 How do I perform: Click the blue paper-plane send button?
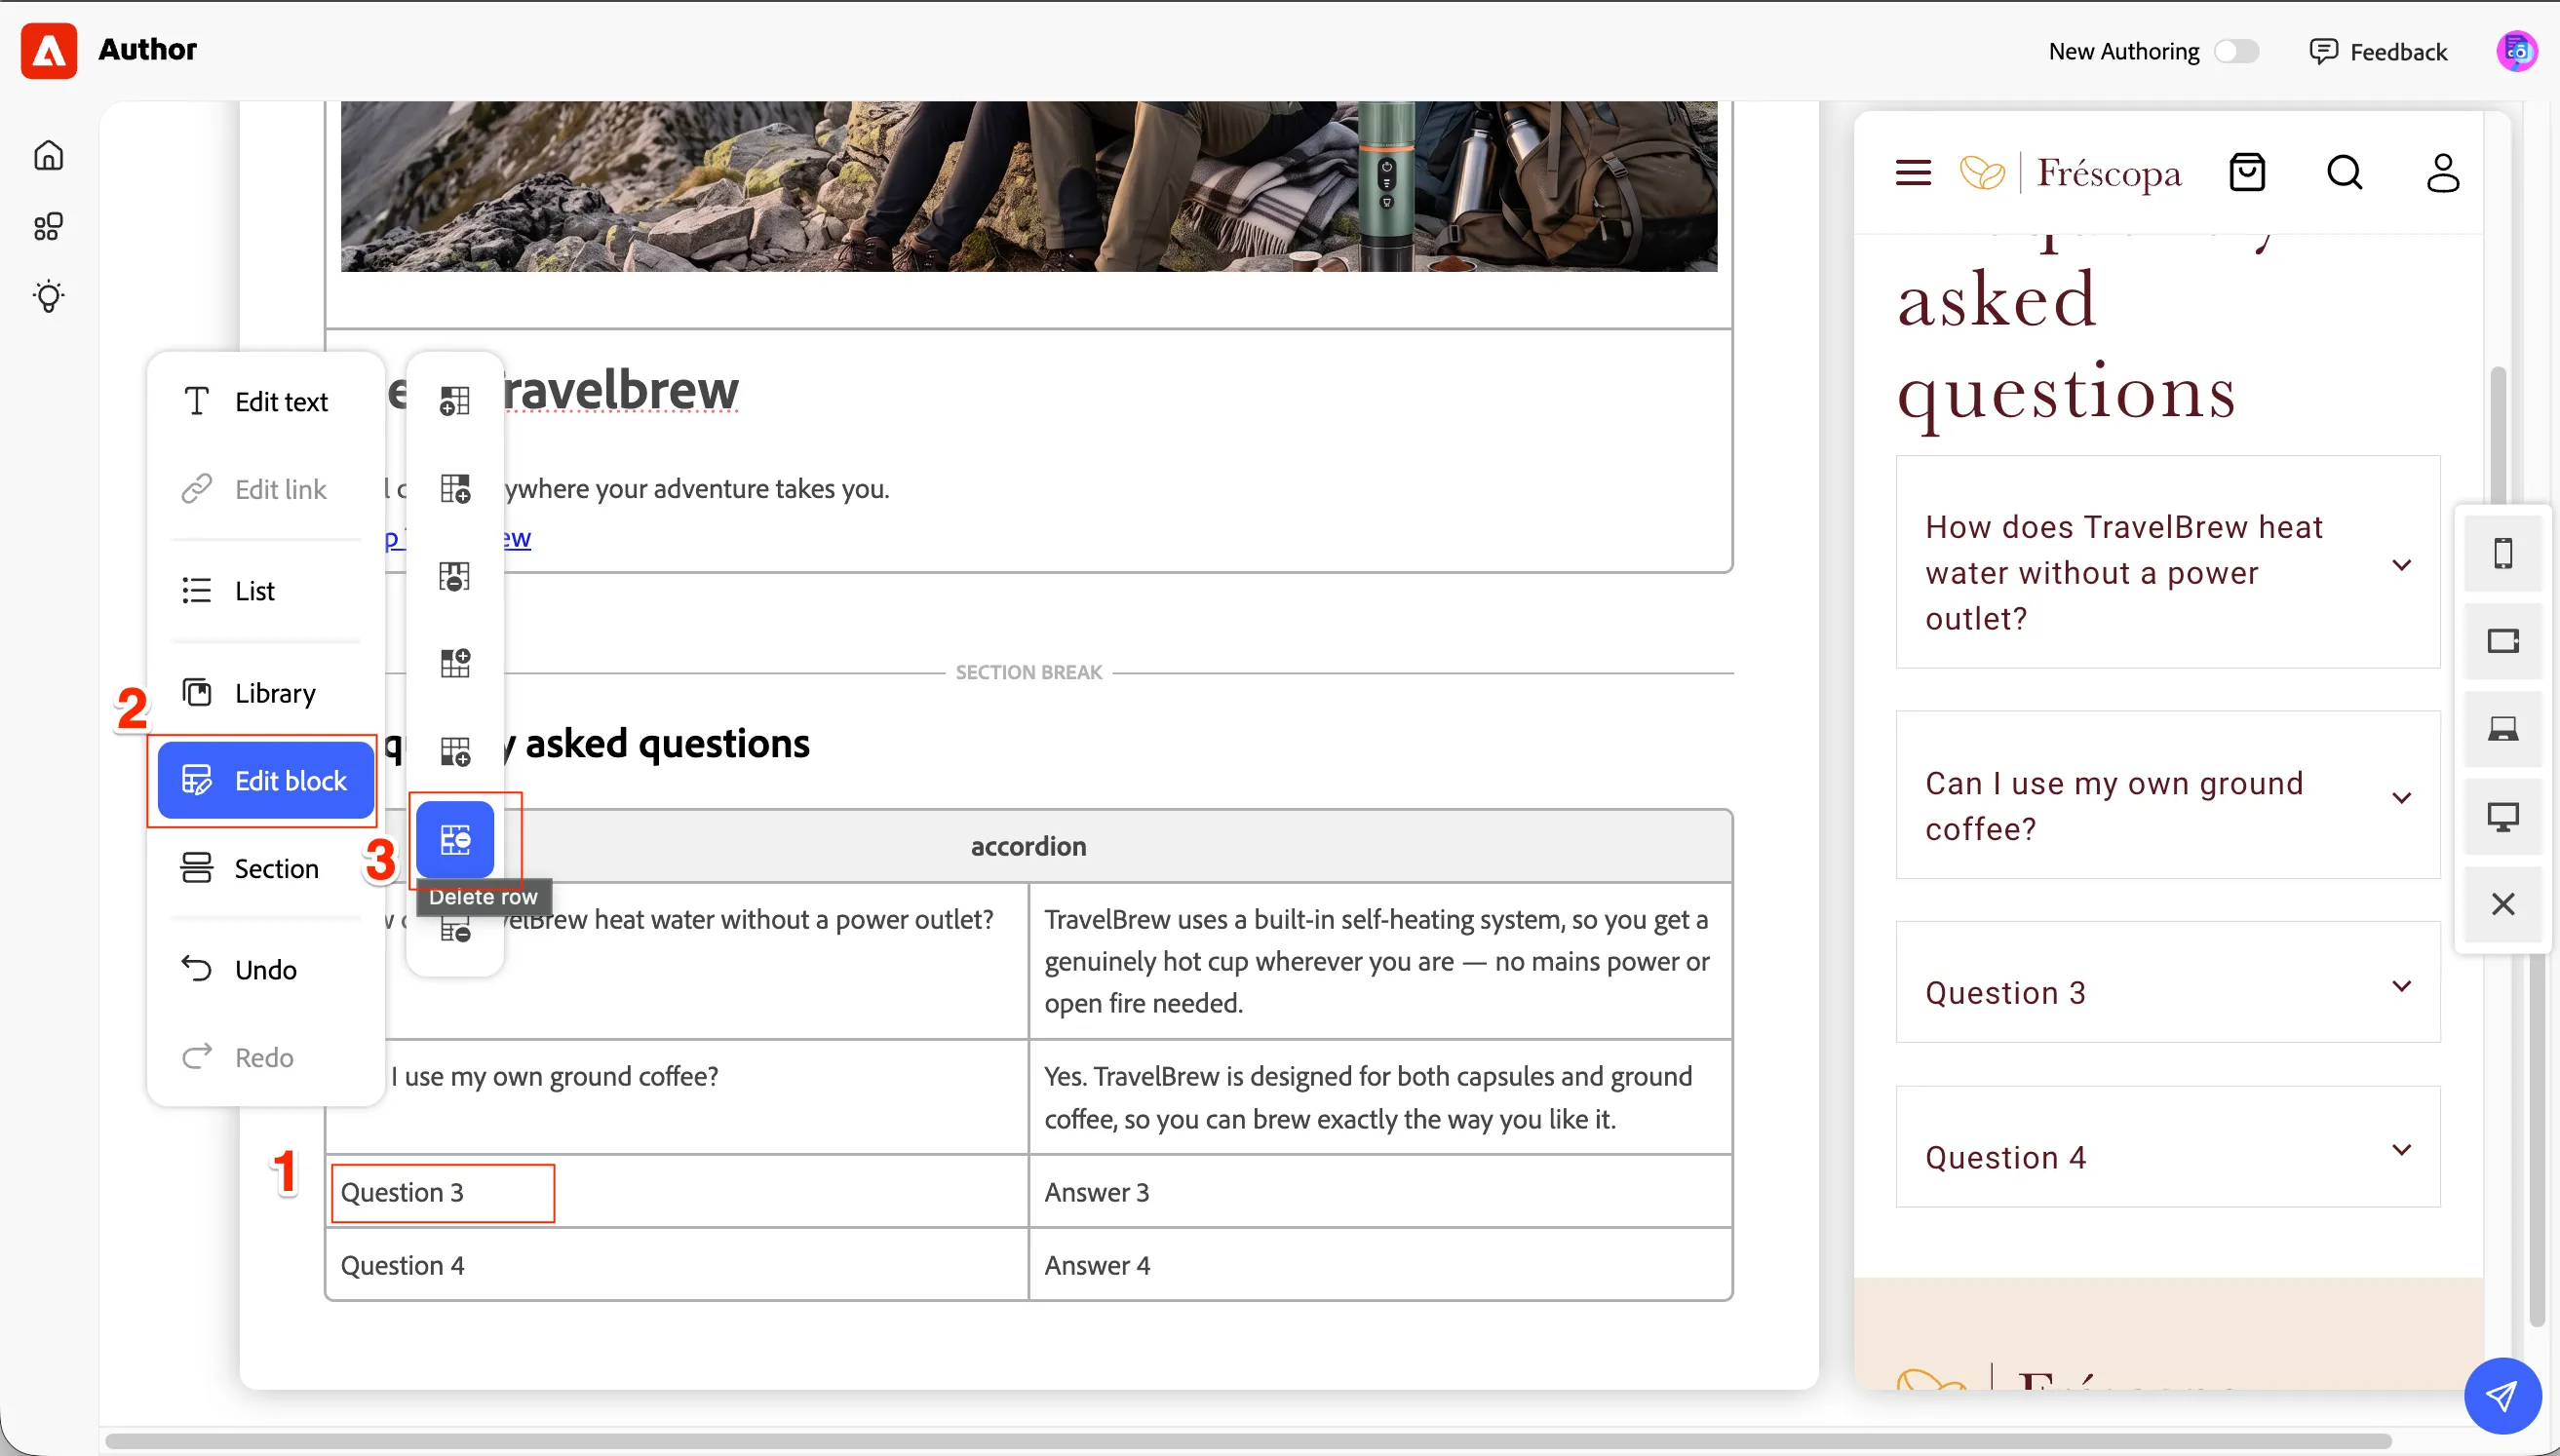2502,1396
